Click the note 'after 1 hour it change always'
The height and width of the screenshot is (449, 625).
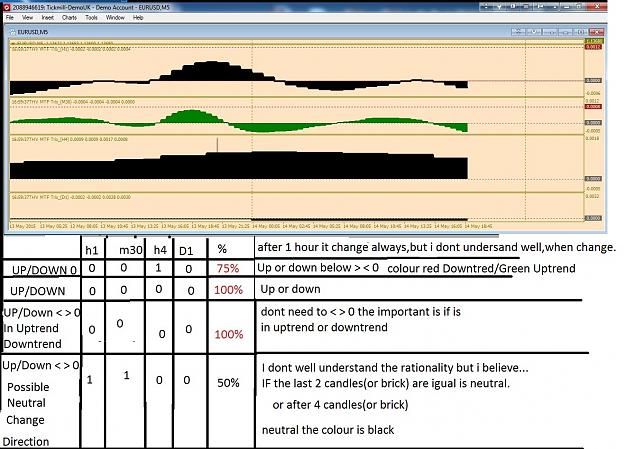[332, 248]
